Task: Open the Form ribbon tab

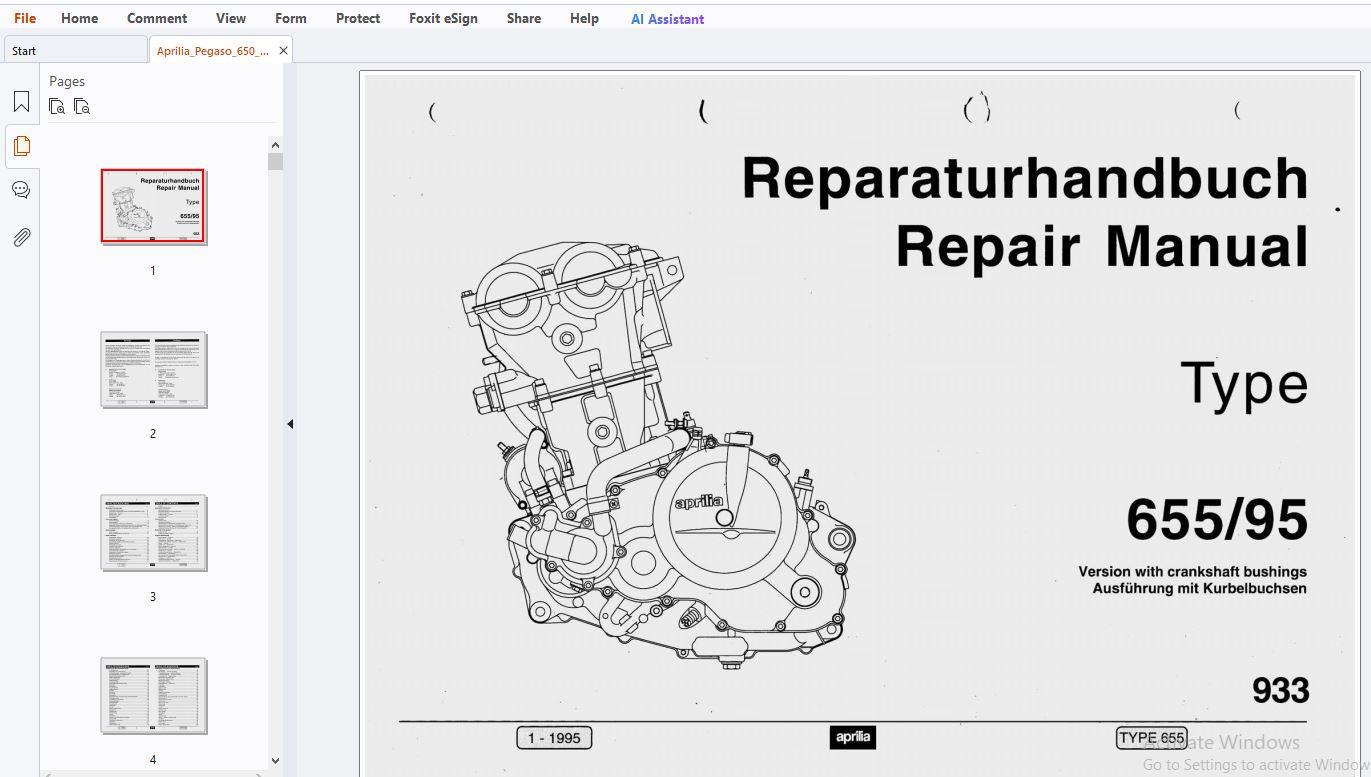Action: [x=291, y=18]
